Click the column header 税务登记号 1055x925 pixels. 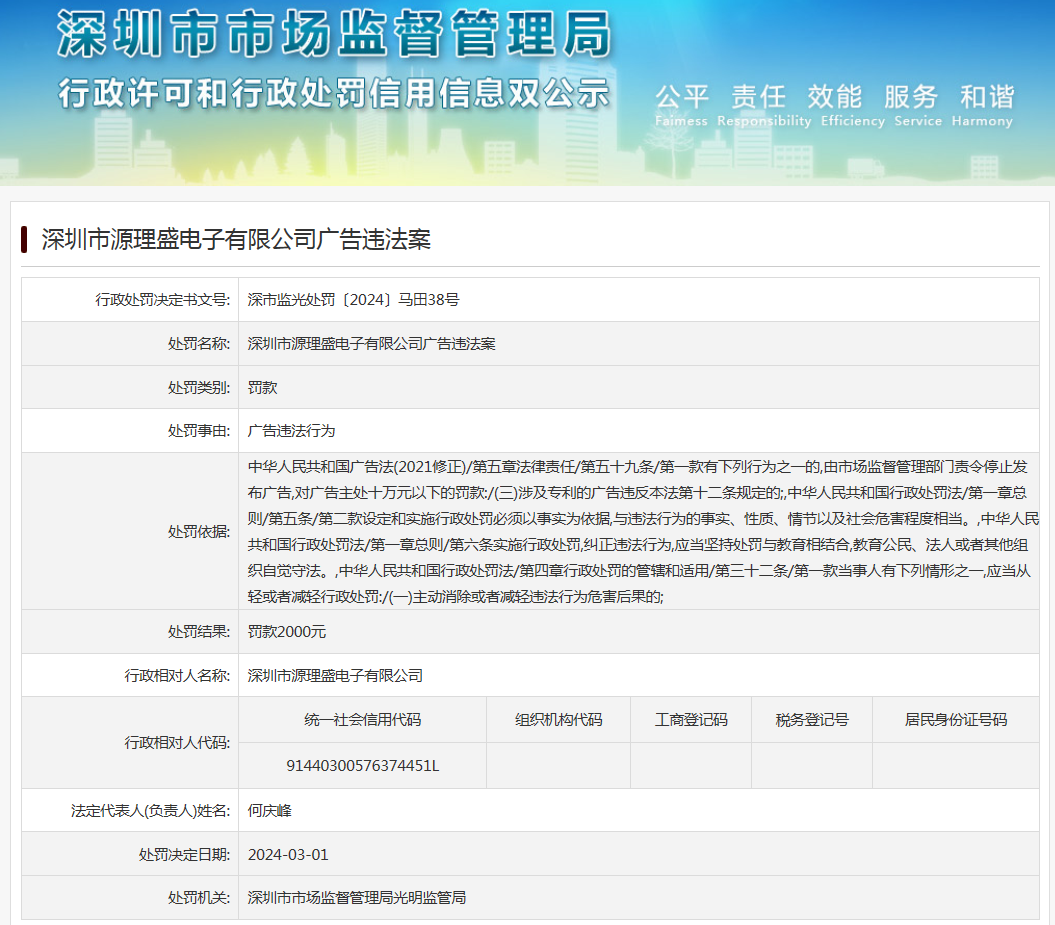[x=812, y=720]
